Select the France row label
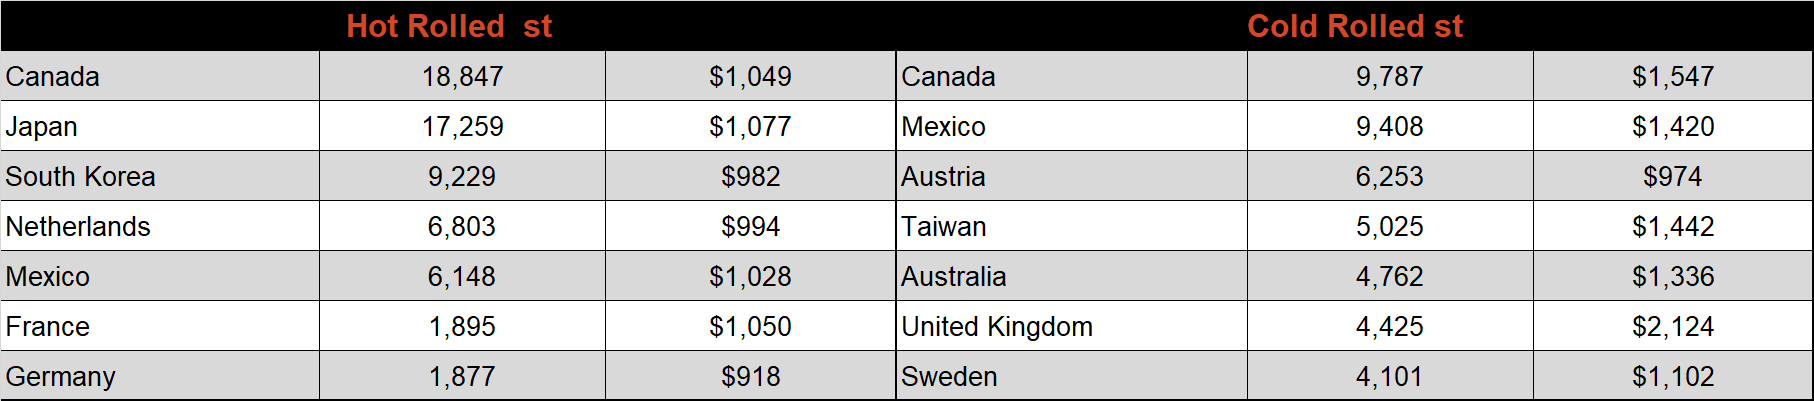Image resolution: width=1814 pixels, height=401 pixels. [160, 326]
